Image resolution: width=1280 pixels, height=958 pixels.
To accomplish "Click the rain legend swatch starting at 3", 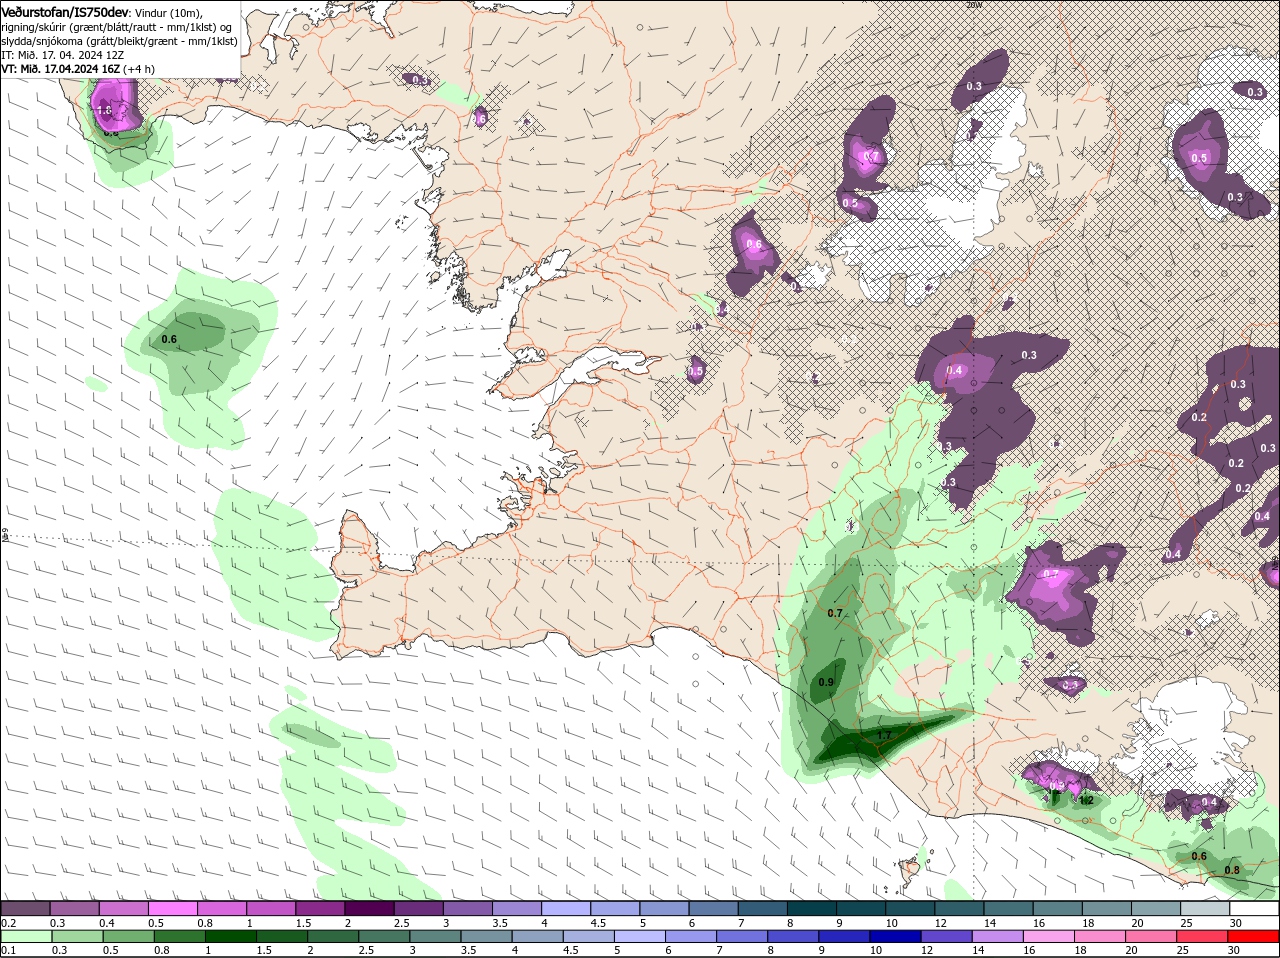I will click(434, 936).
